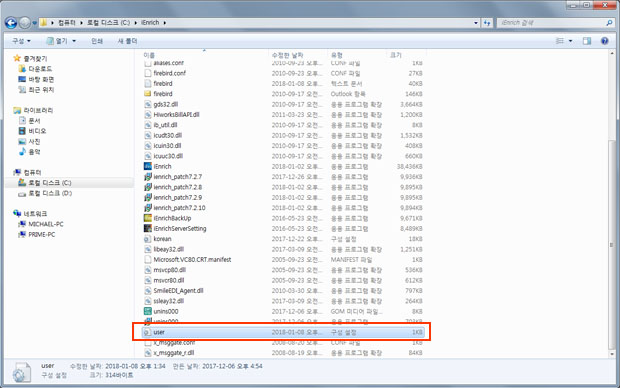Image resolution: width=620 pixels, height=388 pixels.
Task: Expand breadcrumb arrow after Computer (컴퓨터)
Action: click(x=81, y=23)
